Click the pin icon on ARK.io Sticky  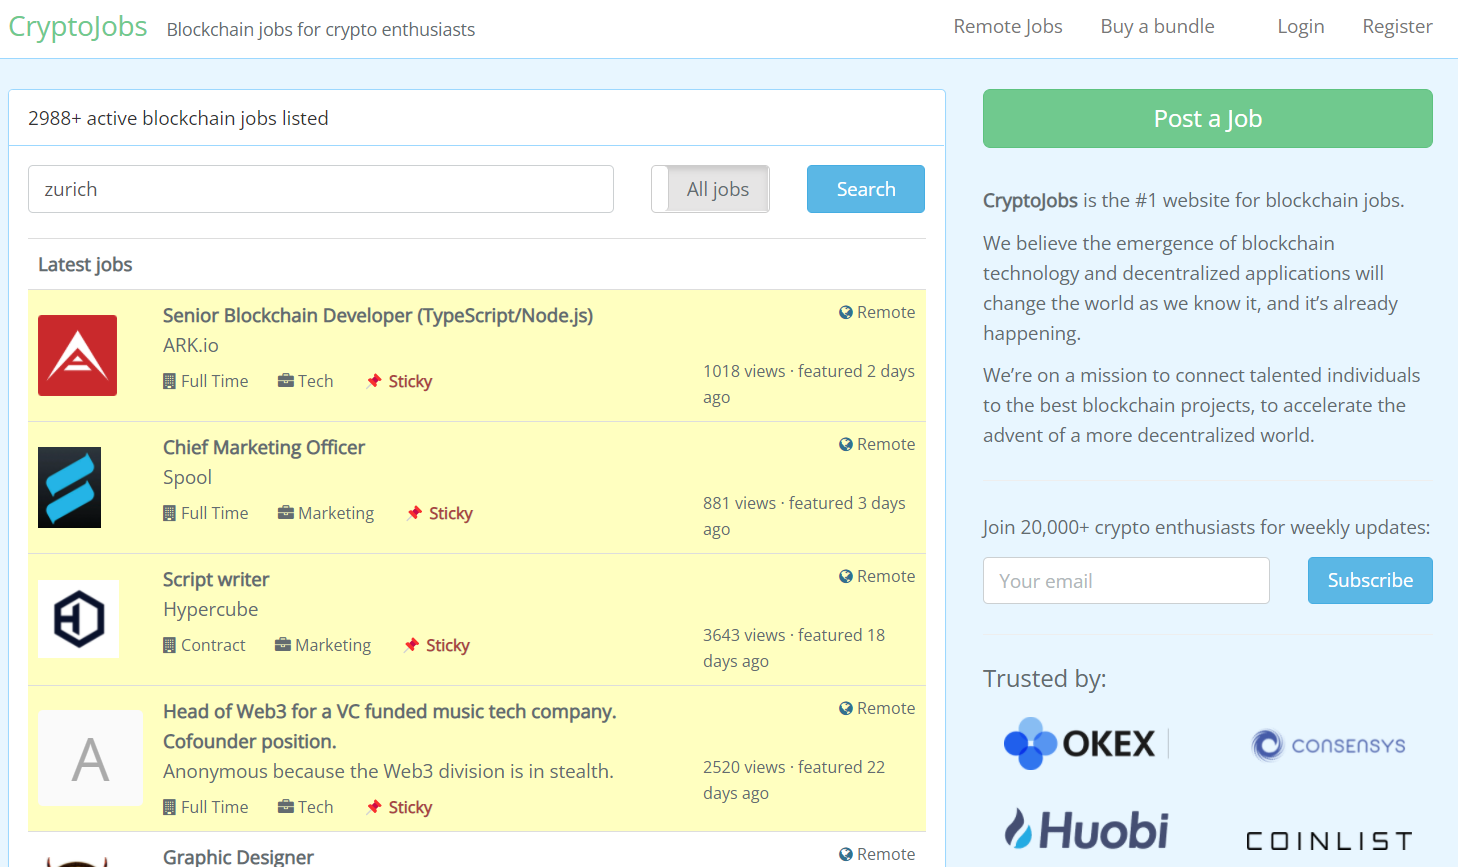click(x=374, y=381)
